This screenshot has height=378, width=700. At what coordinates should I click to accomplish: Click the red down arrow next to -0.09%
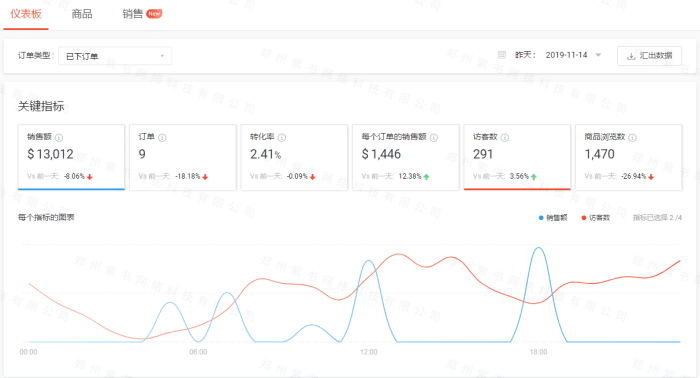point(312,177)
